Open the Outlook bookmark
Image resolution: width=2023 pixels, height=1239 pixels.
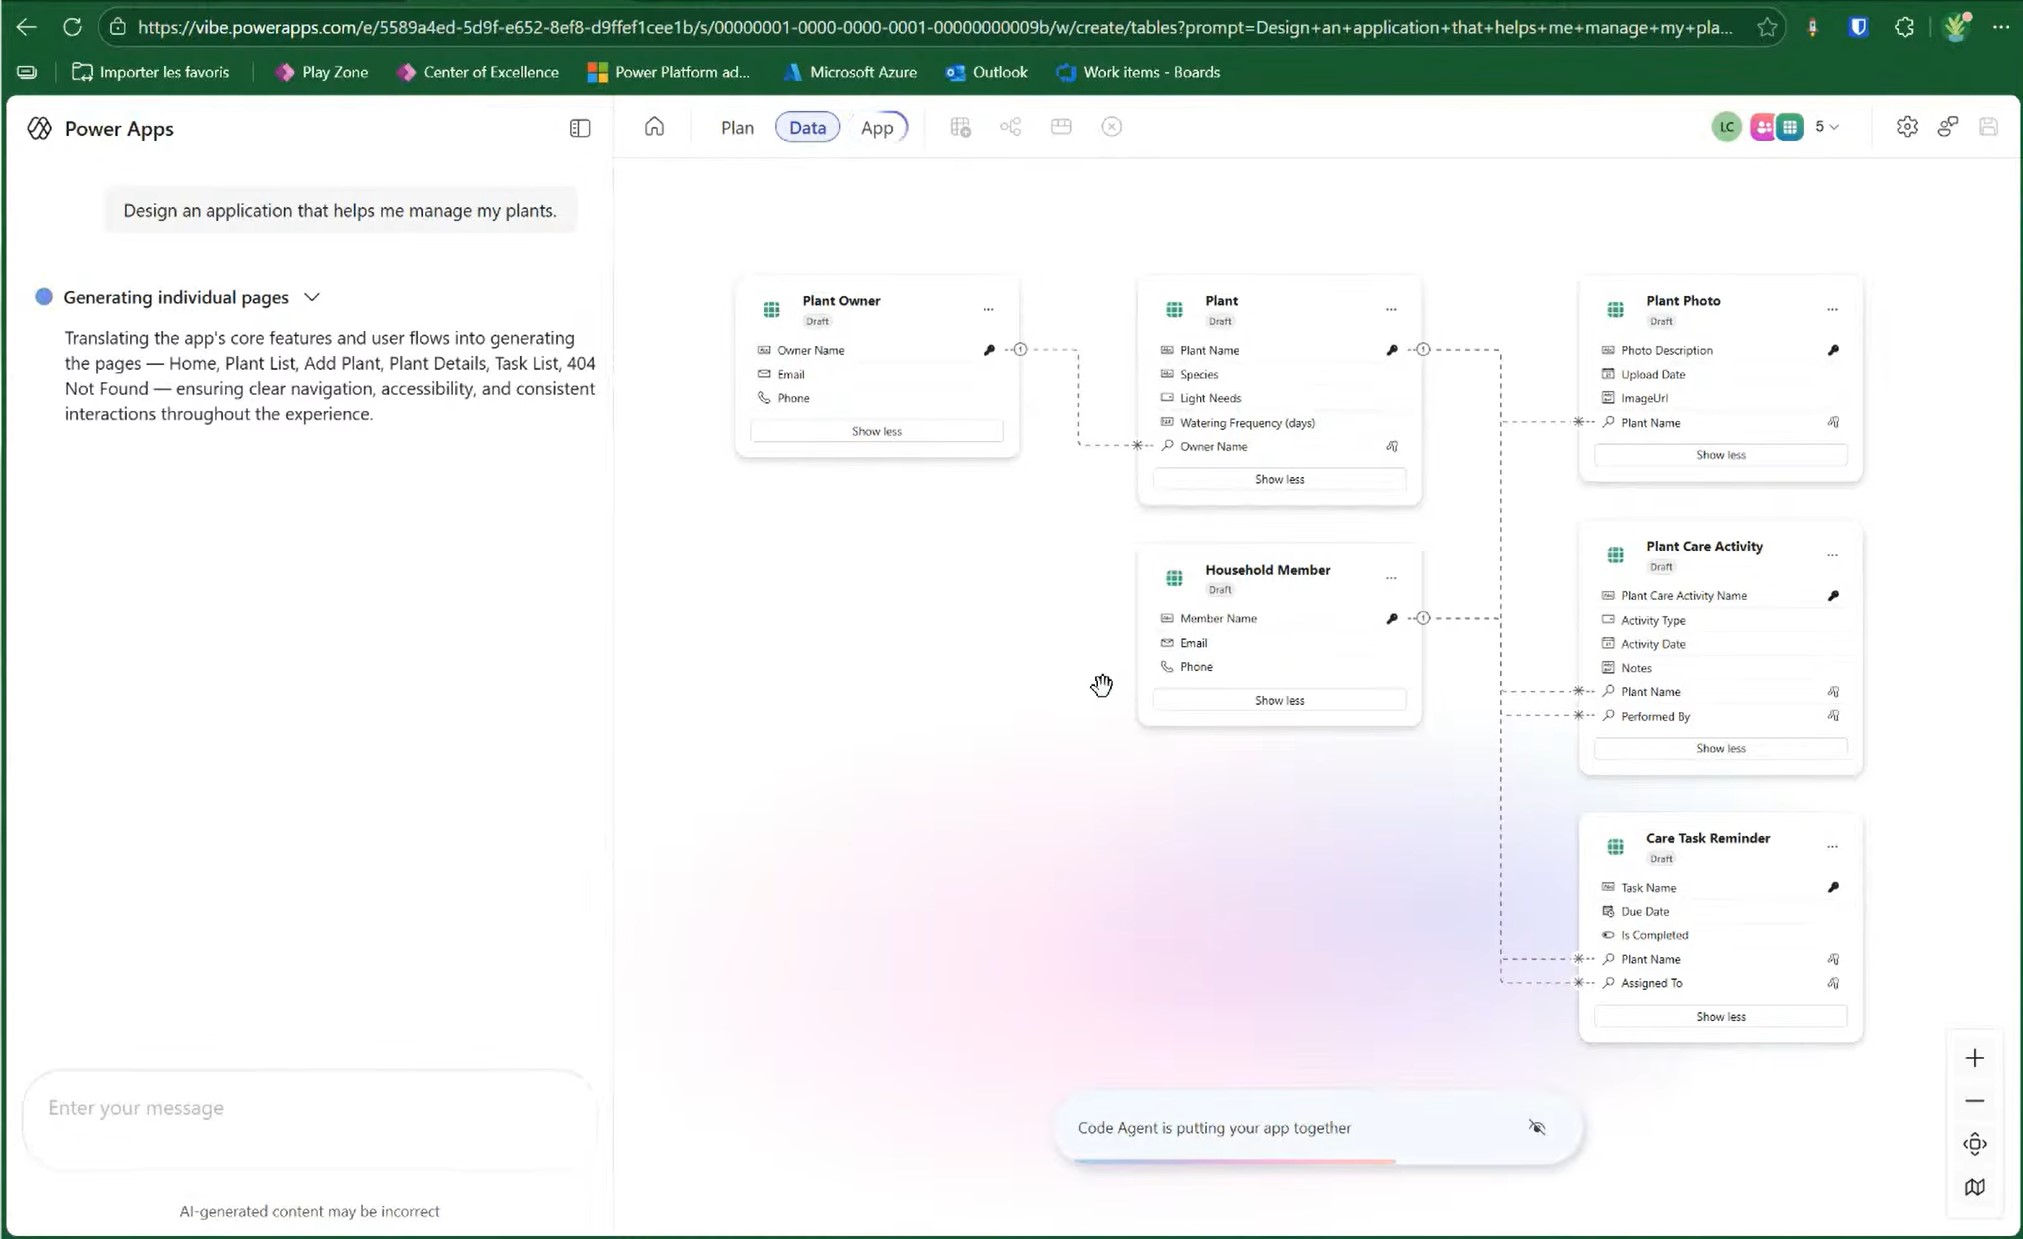(986, 72)
